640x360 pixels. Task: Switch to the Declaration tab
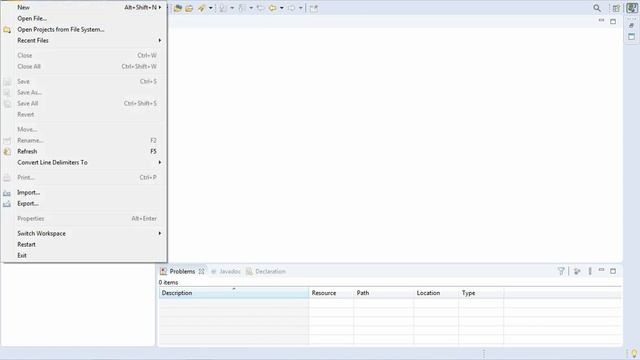(266, 271)
